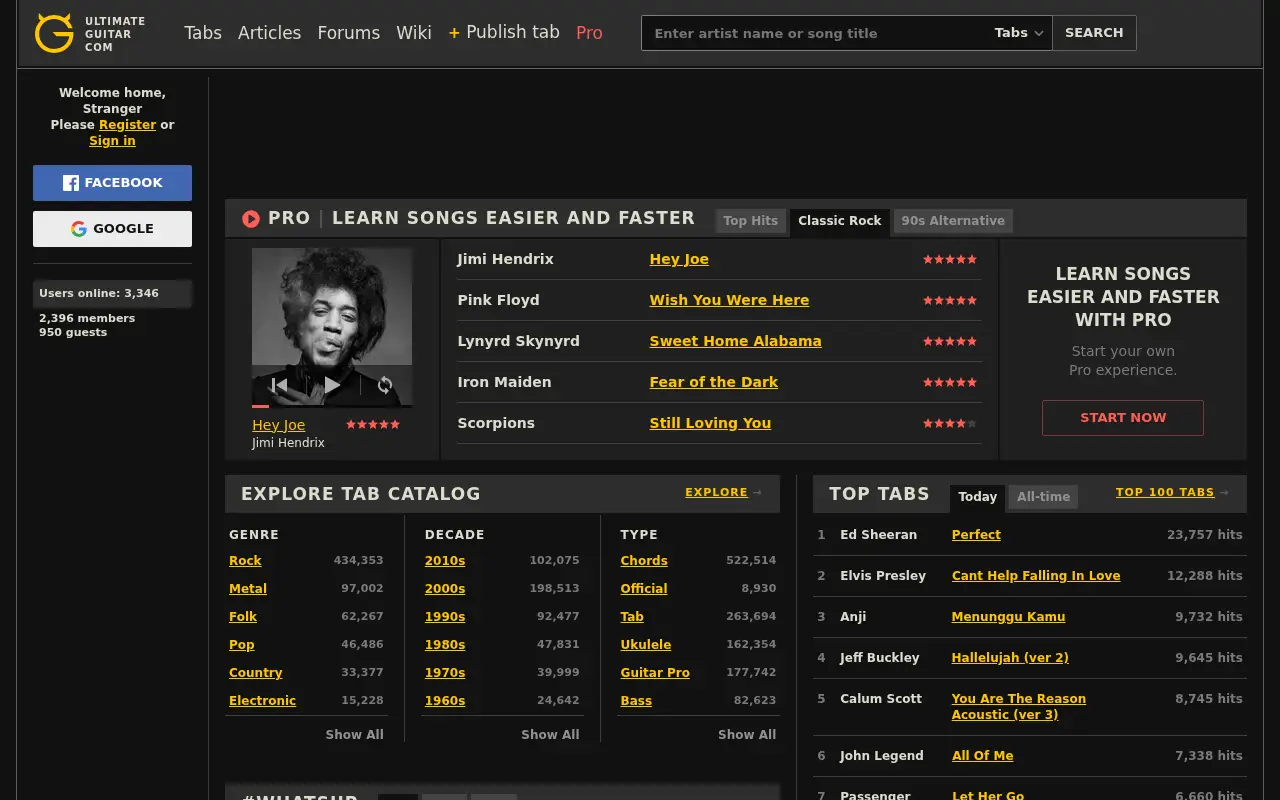The image size is (1280, 800).
Task: Open the Explore catalog arrow link
Action: pyautogui.click(x=723, y=492)
